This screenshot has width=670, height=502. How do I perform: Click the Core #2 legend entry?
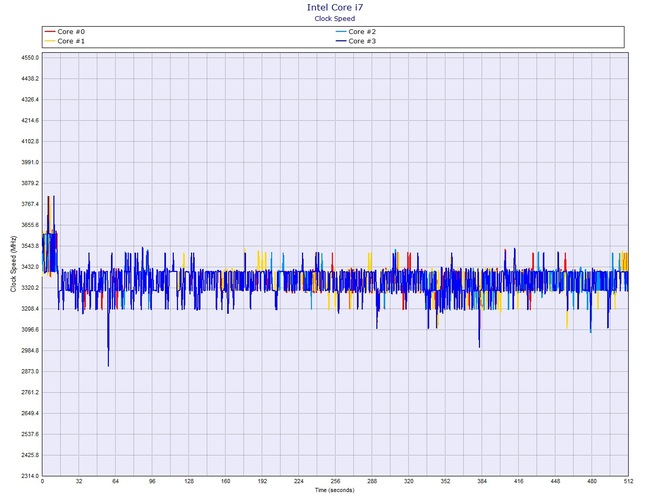(356, 32)
